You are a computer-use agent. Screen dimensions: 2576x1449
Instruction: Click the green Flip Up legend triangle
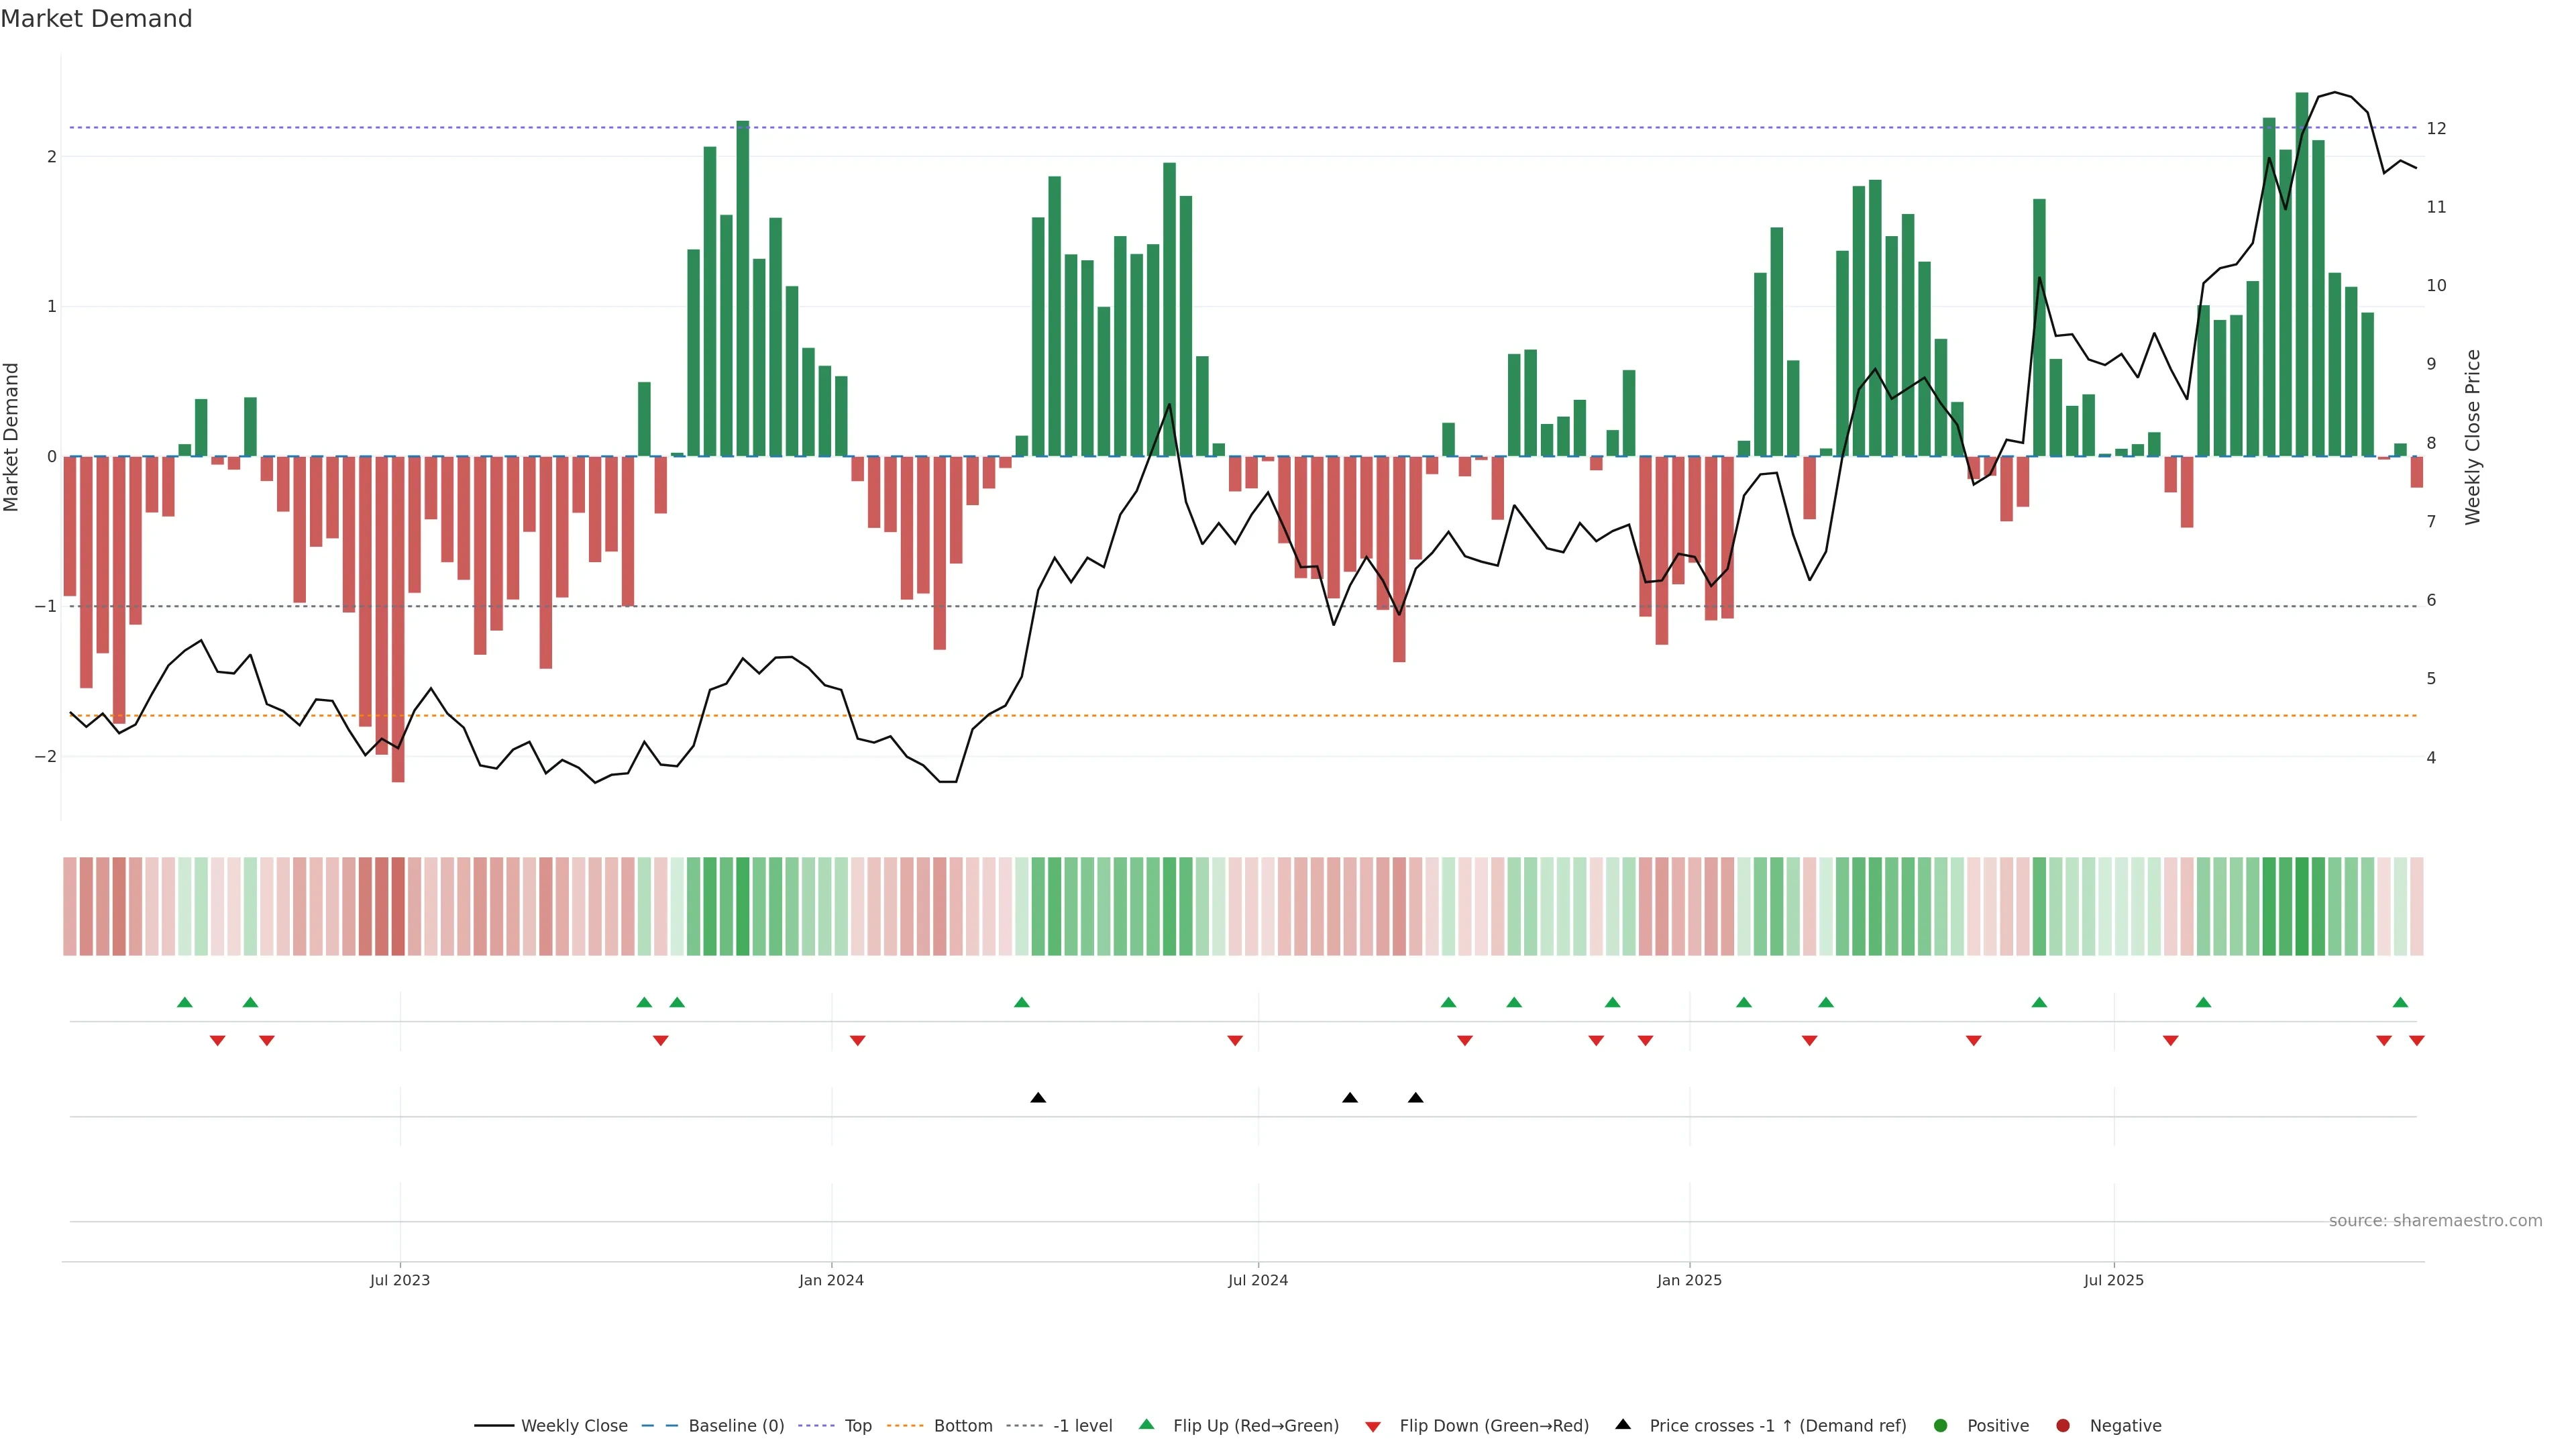point(1146,1424)
